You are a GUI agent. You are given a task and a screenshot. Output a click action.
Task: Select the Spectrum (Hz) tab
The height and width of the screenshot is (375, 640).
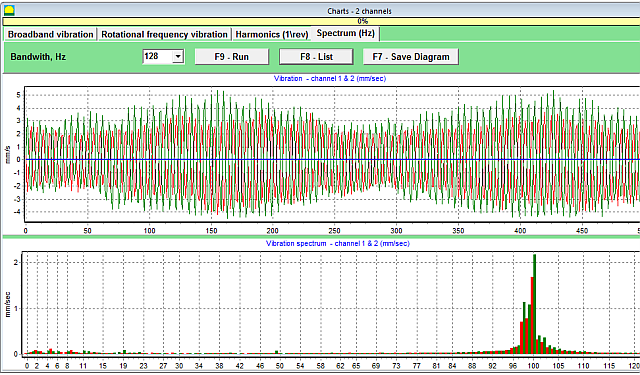click(x=346, y=33)
